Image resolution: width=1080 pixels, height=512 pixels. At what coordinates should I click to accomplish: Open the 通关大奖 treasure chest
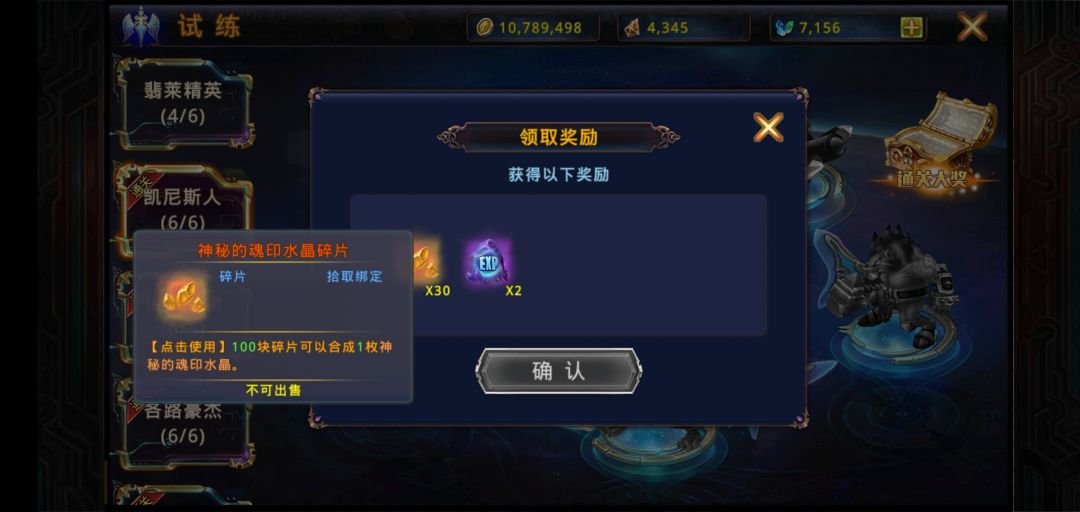coord(942,134)
